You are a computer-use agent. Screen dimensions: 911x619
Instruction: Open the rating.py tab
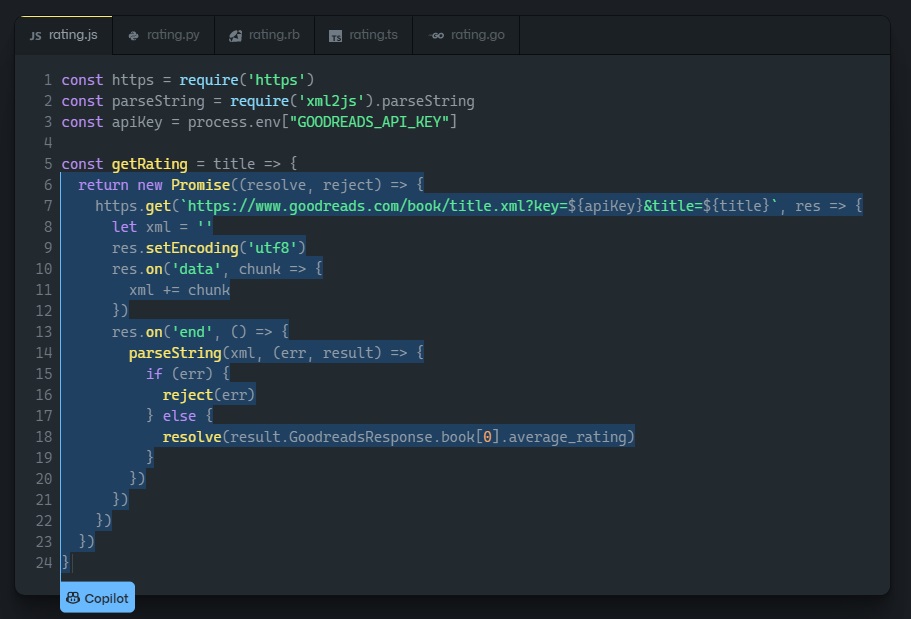pos(163,35)
